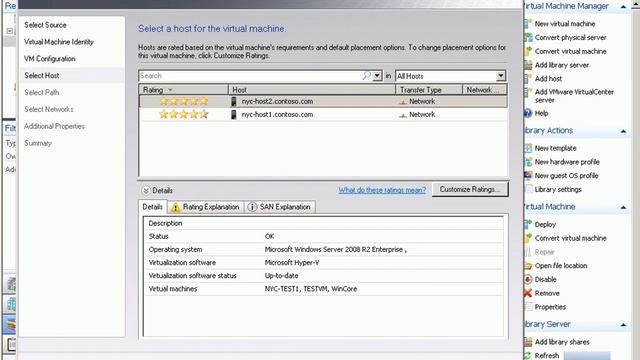Click the SAN Explanation info icon
640x360 pixels.
coord(252,207)
